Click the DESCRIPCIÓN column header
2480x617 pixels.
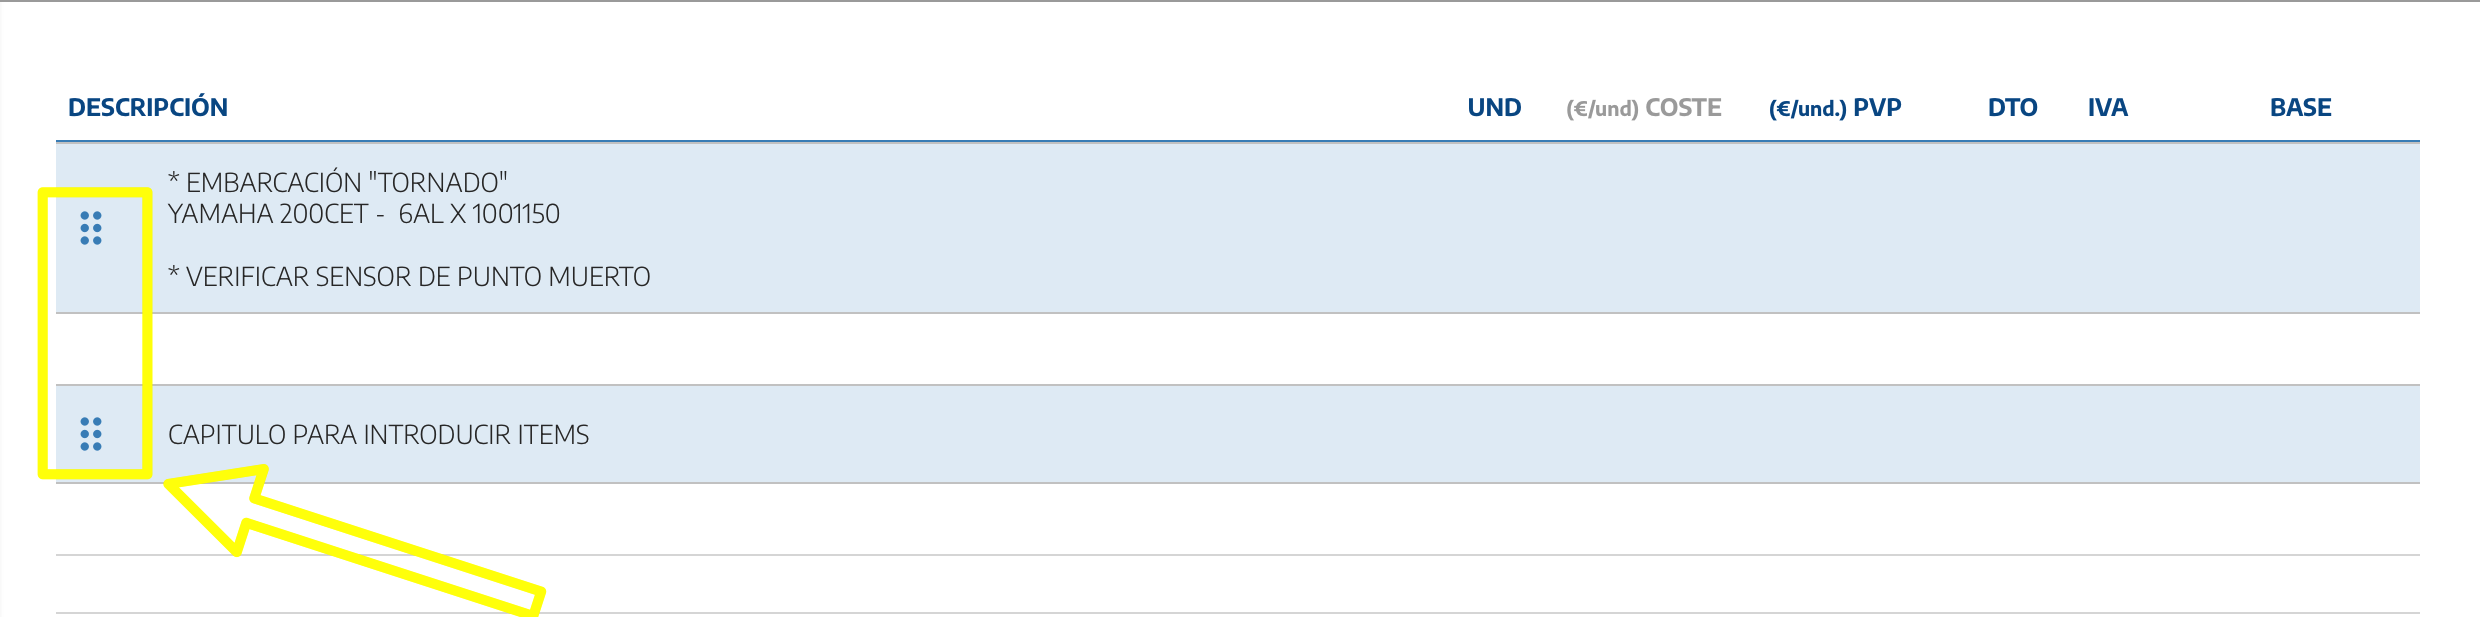click(148, 108)
